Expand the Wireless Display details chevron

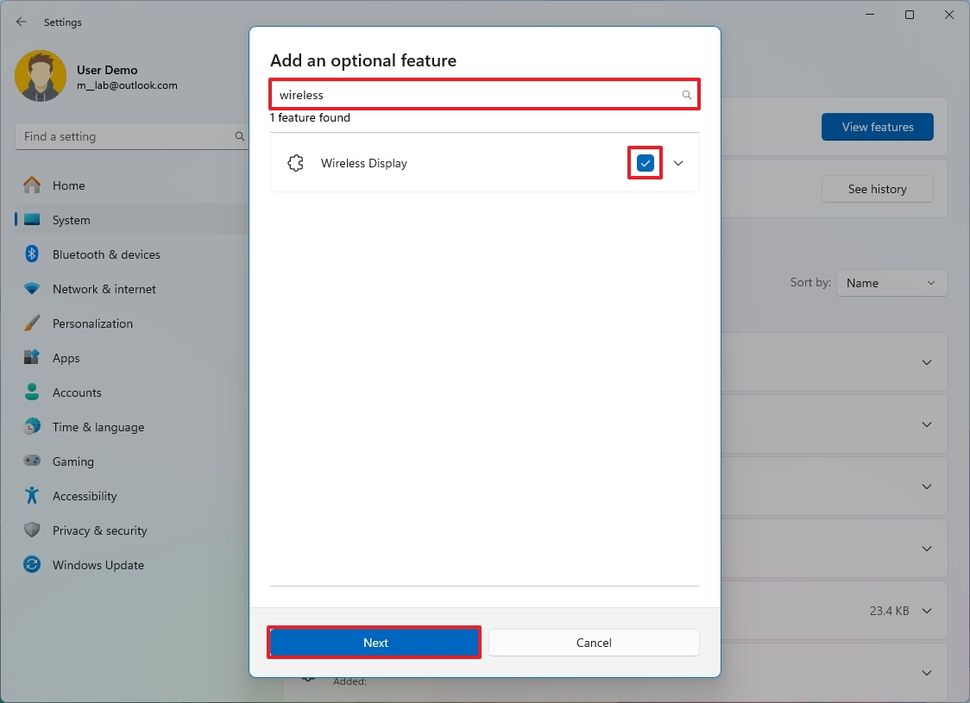[678, 162]
